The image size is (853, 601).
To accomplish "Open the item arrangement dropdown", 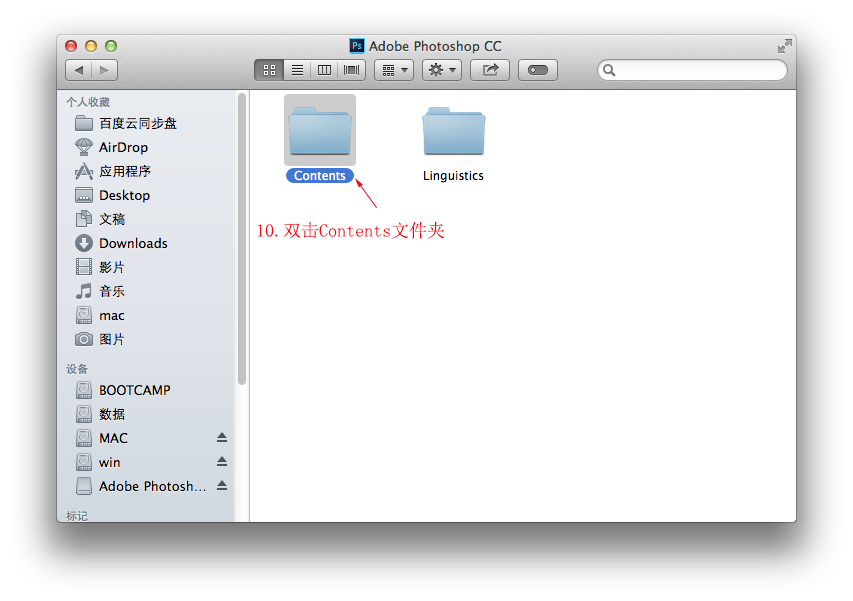I will click(x=394, y=70).
